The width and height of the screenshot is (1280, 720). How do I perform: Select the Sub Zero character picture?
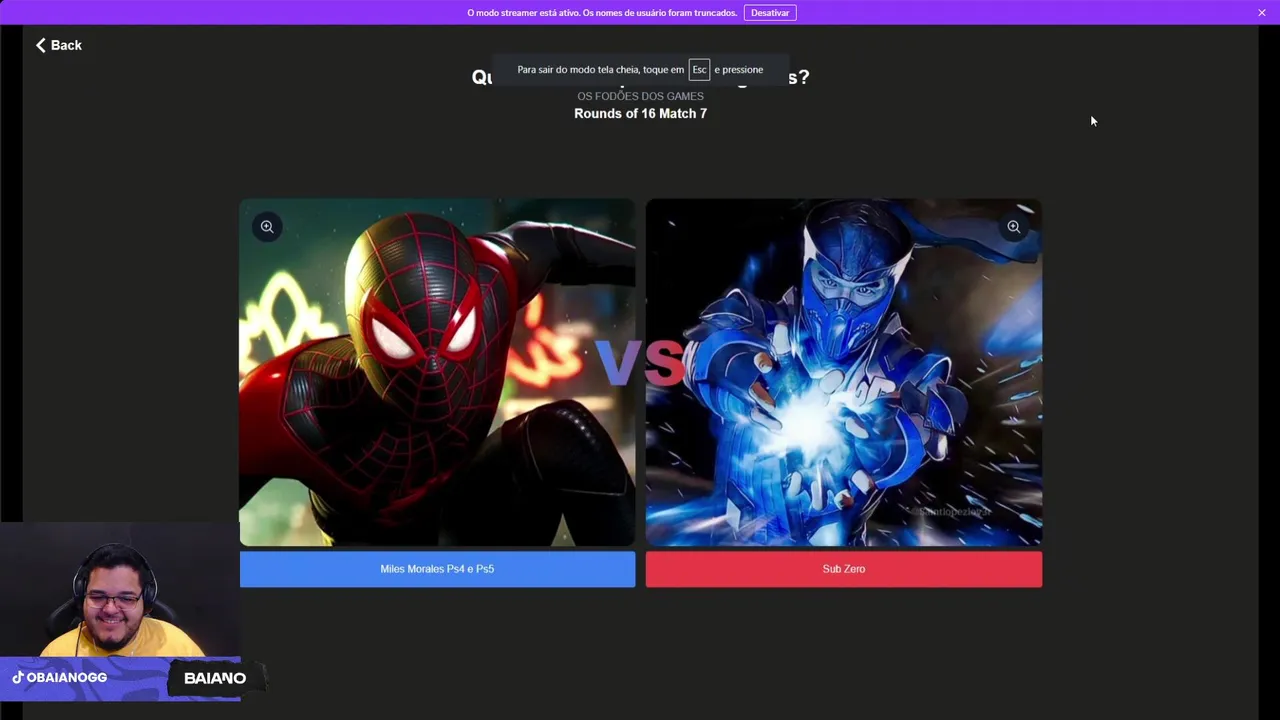pyautogui.click(x=844, y=372)
